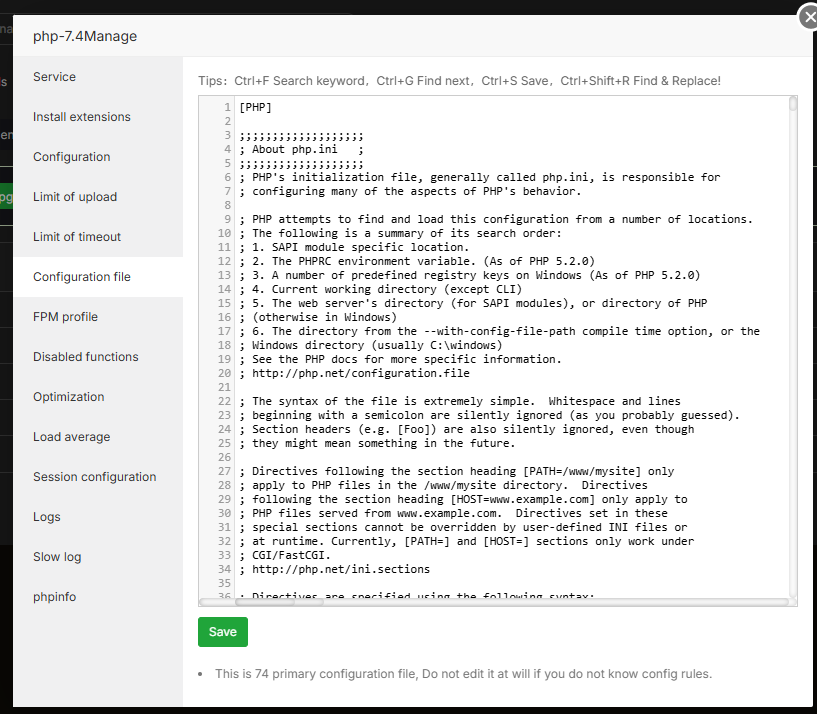Open Session configuration settings
Image resolution: width=817 pixels, height=714 pixels.
[x=95, y=477]
